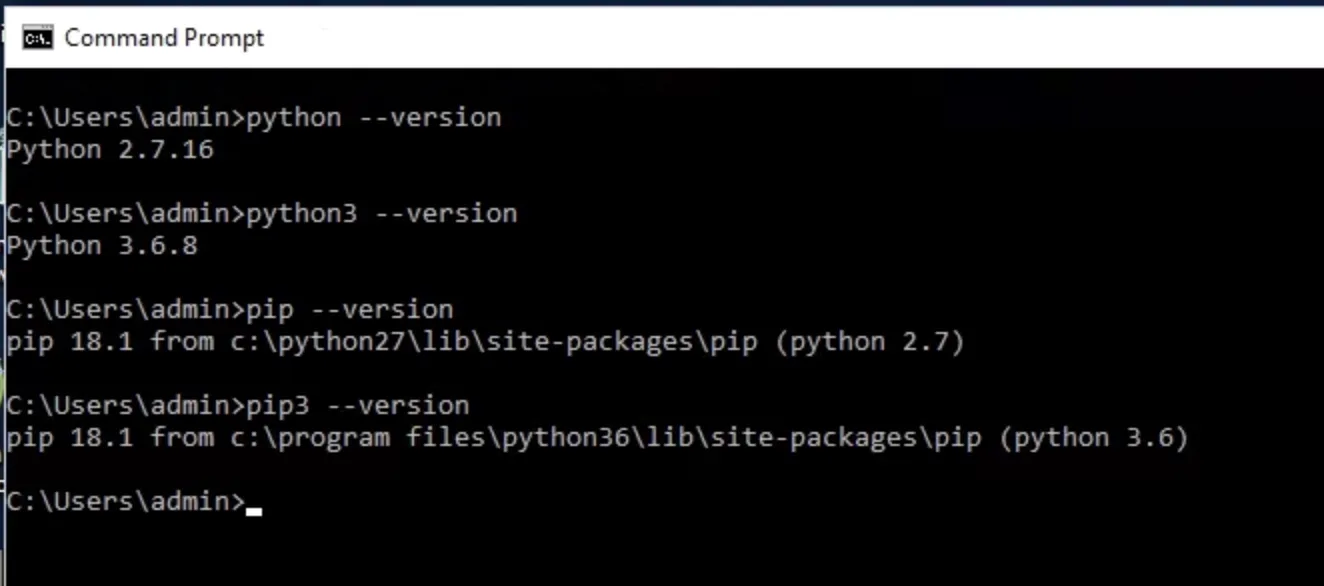The image size is (1324, 586).
Task: Select the first 'C:\Users\admin>' prompt
Action: tap(126, 118)
